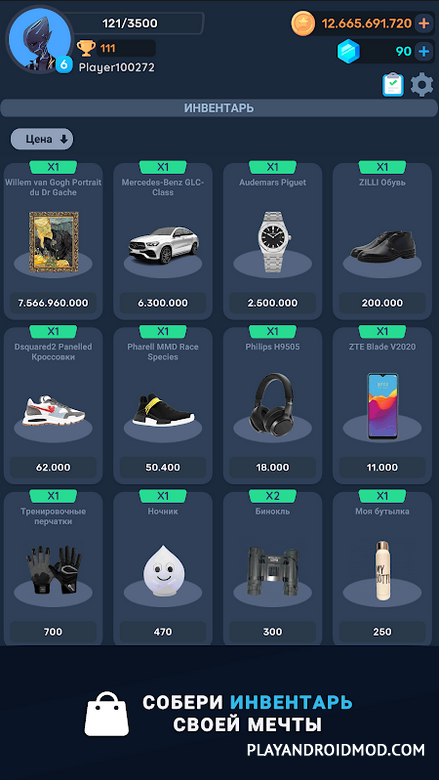Image resolution: width=439 pixels, height=780 pixels.
Task: Select the Willem van Gogh Portrait painting
Action: pos(53,241)
